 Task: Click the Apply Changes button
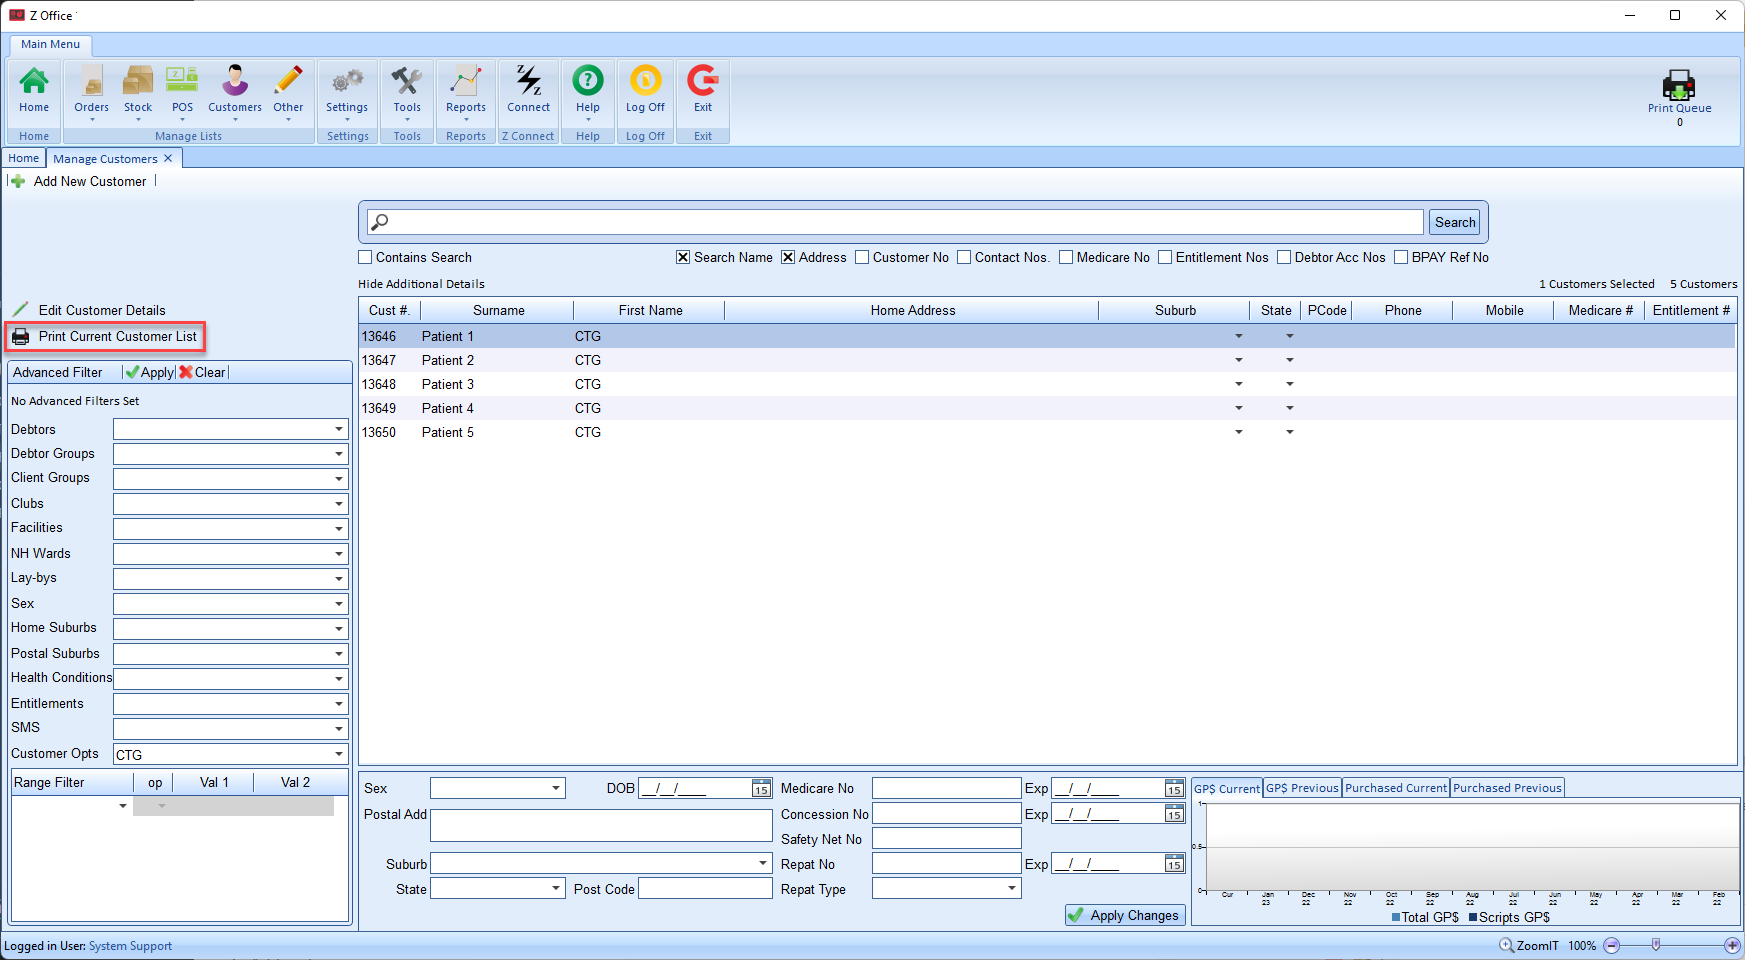[x=1125, y=915]
